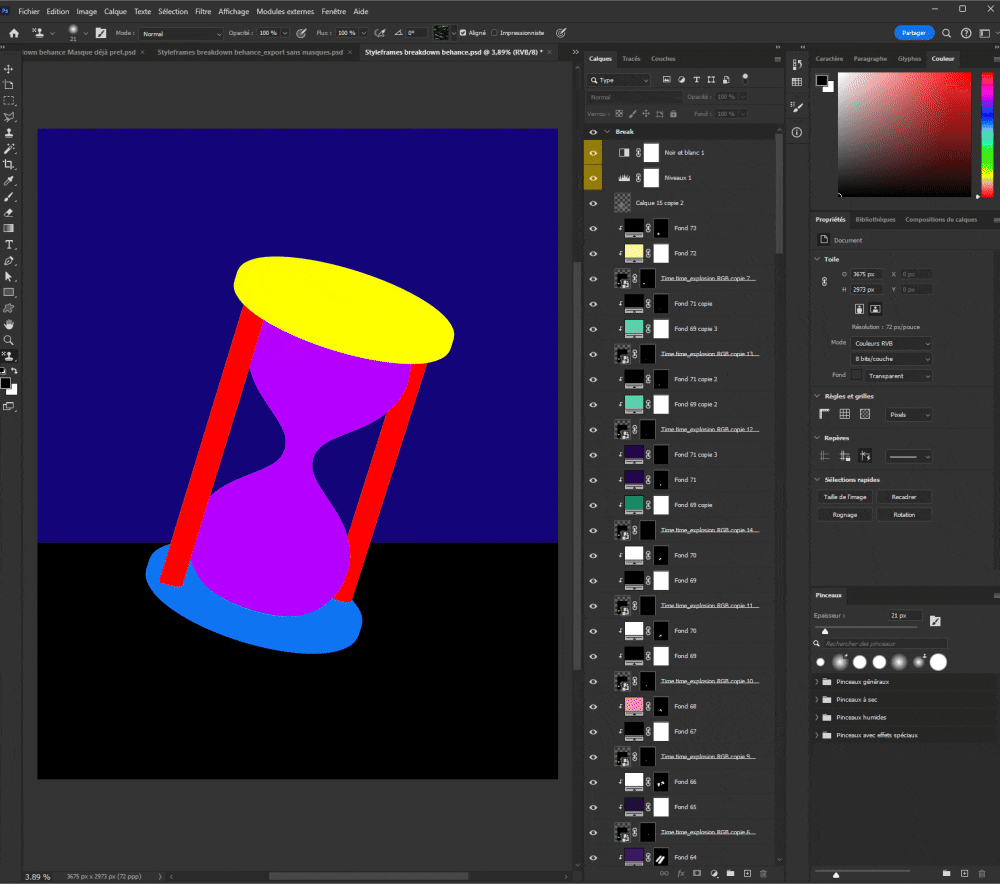Open the help question mark icon

(x=966, y=33)
